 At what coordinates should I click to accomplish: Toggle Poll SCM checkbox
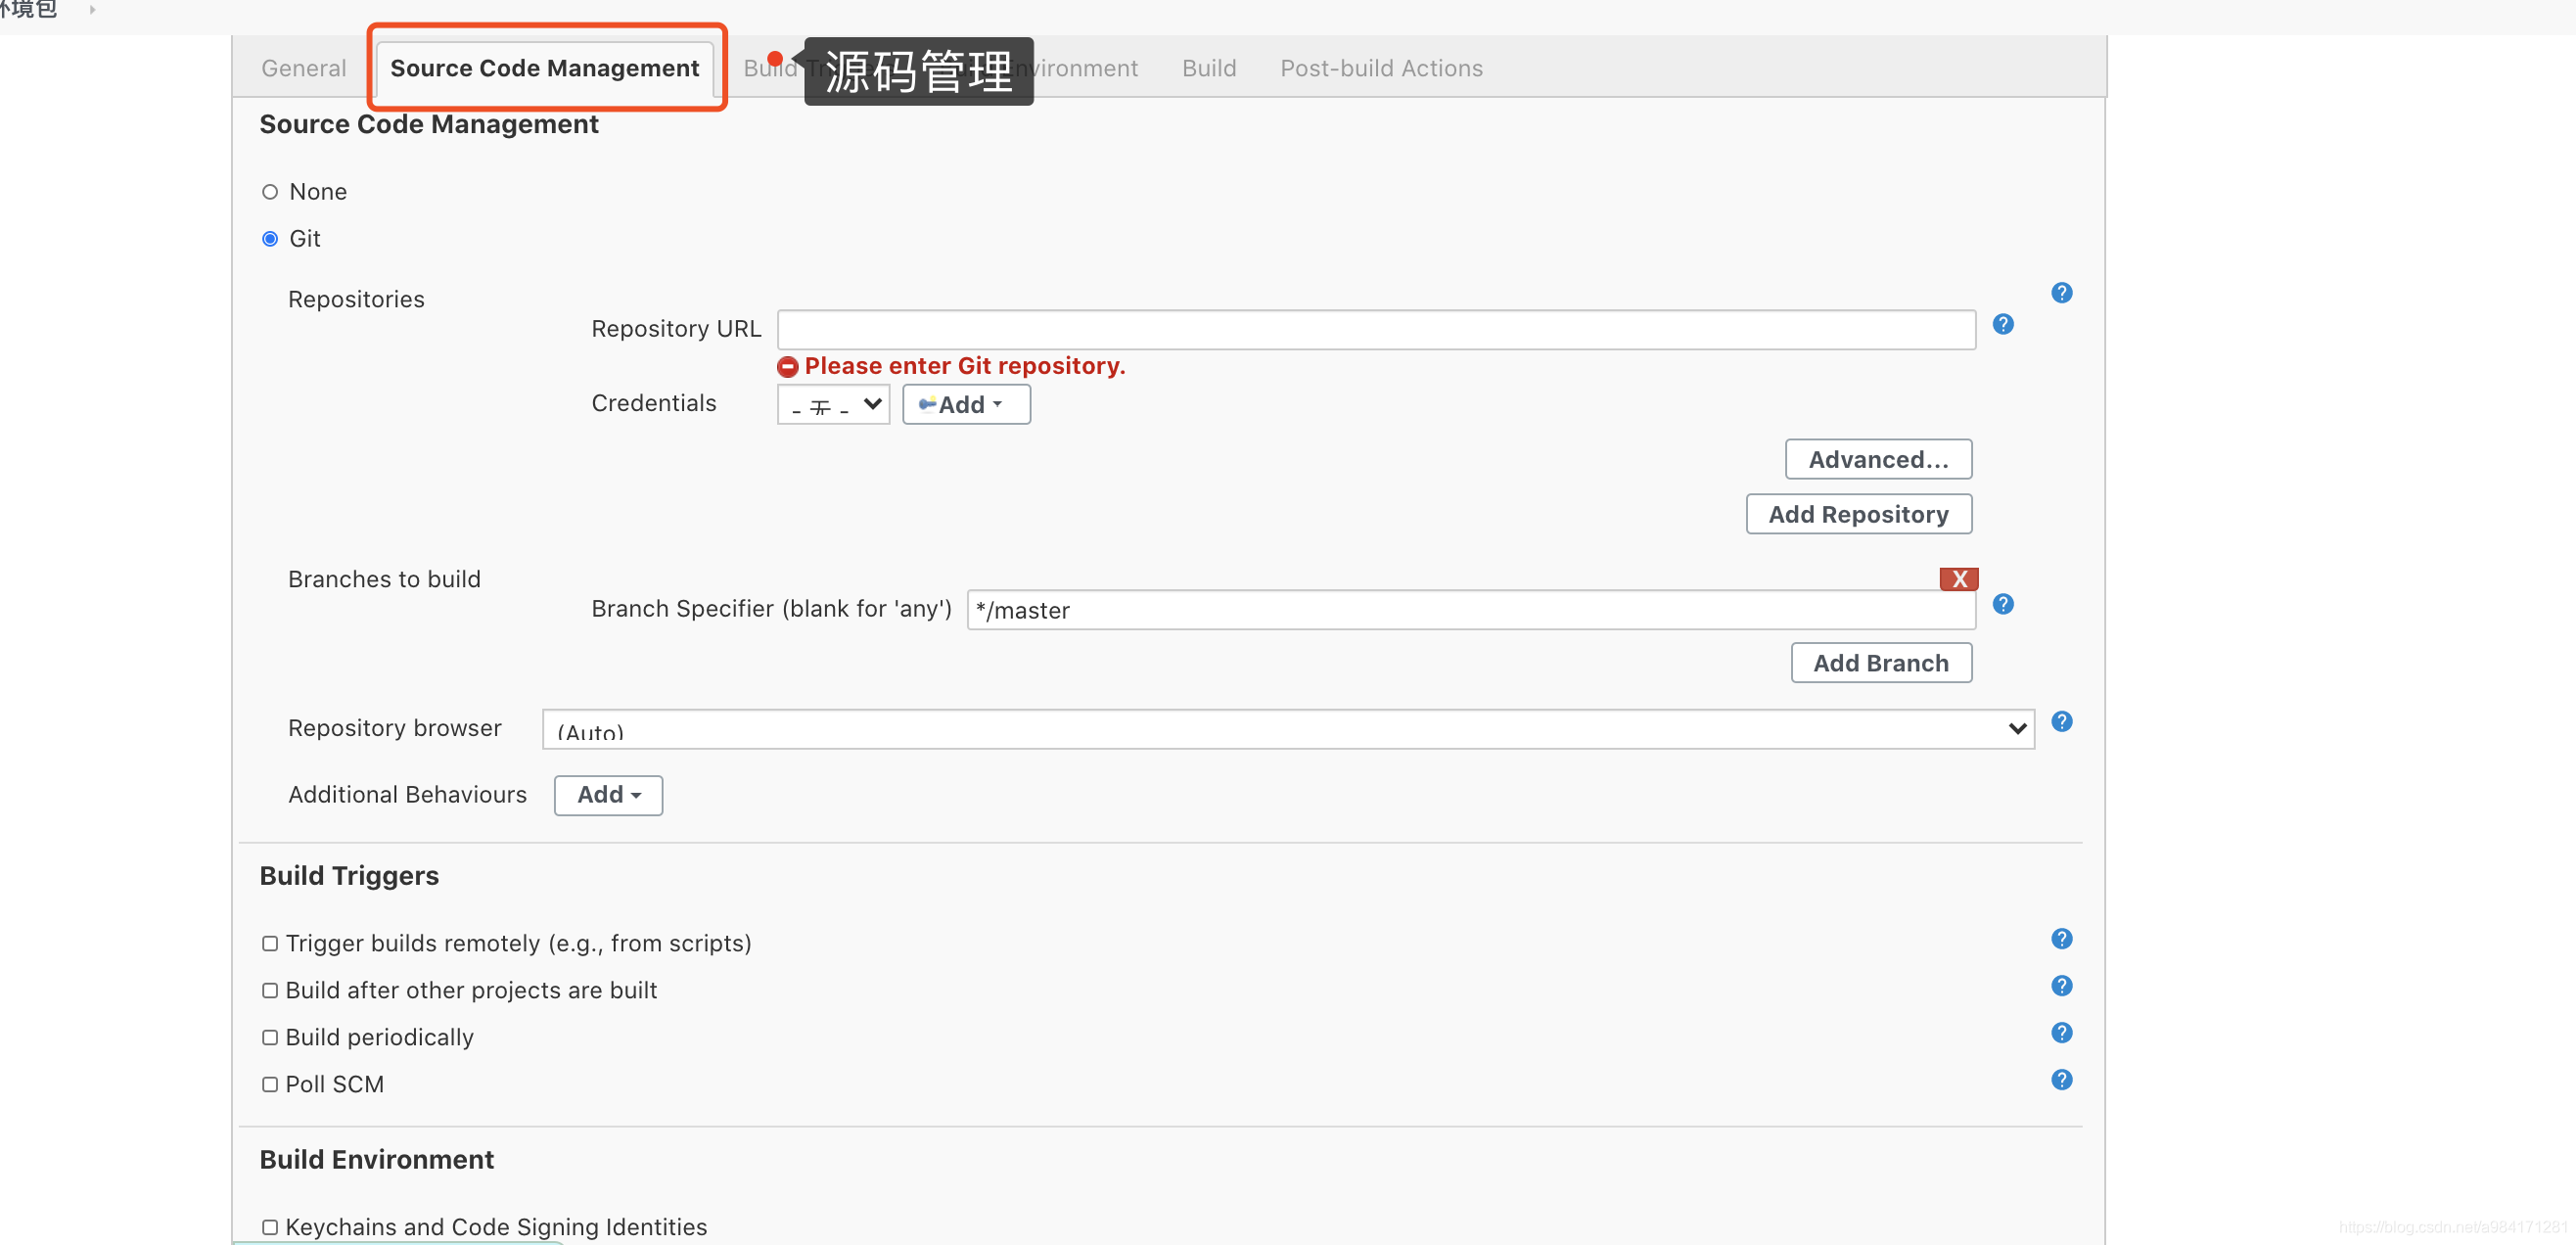tap(269, 1083)
